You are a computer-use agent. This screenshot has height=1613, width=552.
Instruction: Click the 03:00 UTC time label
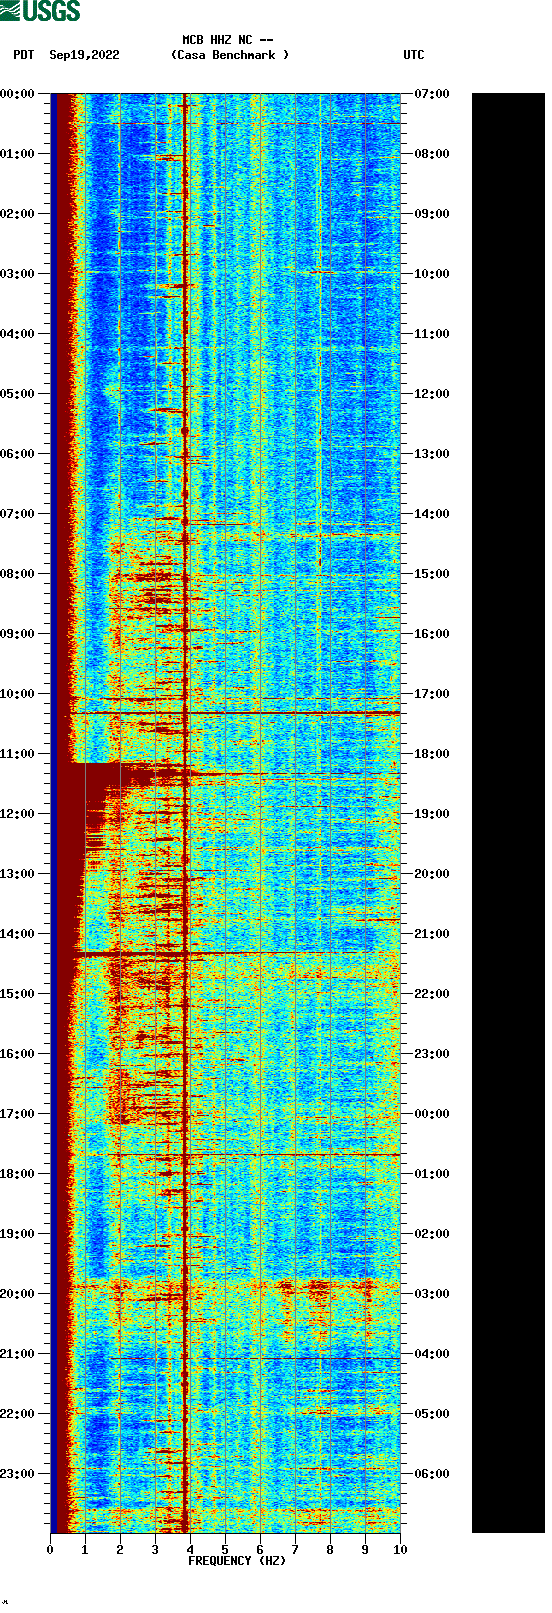point(432,1294)
